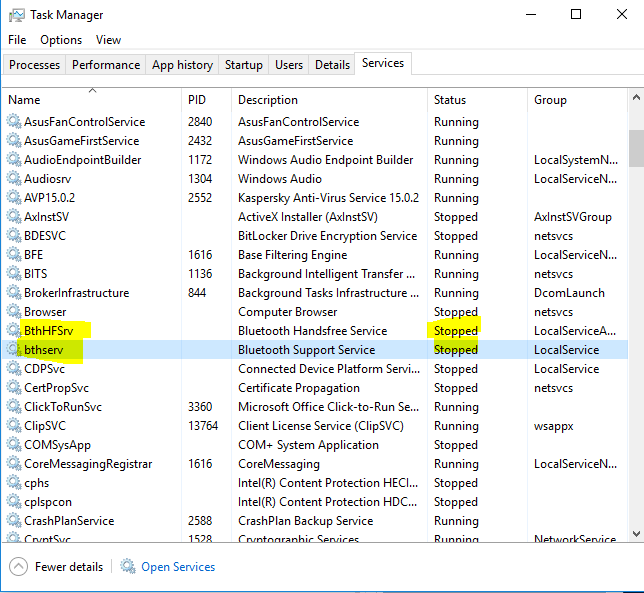
Task: Click the gear icon beside cplspcon
Action: (x=14, y=501)
